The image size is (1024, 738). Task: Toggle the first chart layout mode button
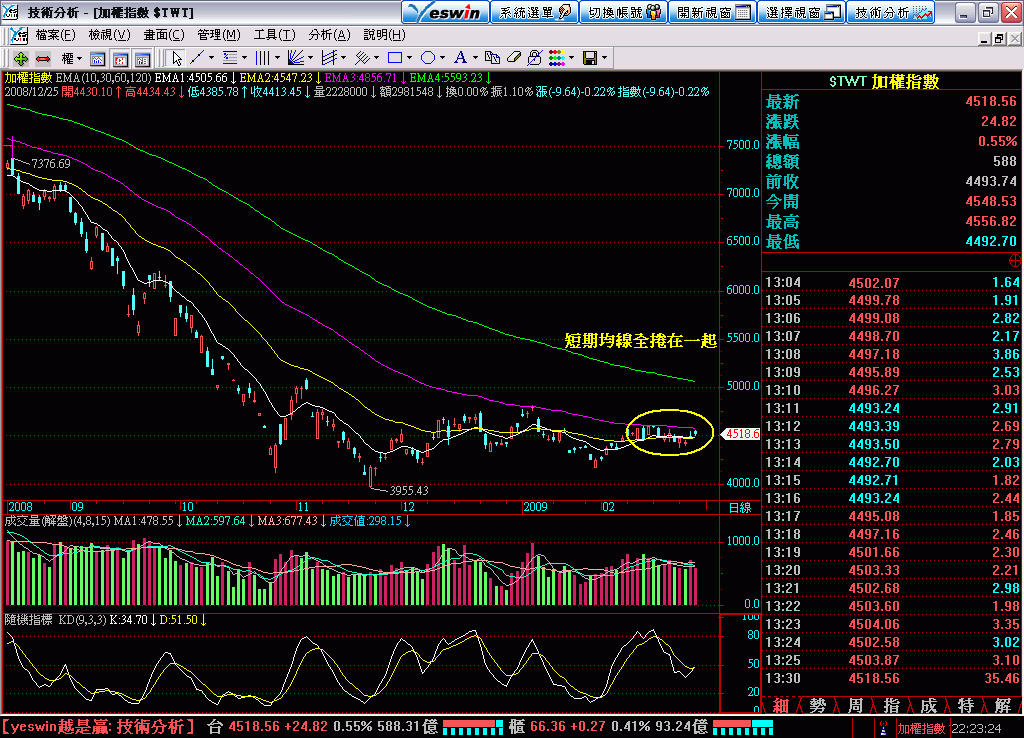pyautogui.click(x=97, y=59)
